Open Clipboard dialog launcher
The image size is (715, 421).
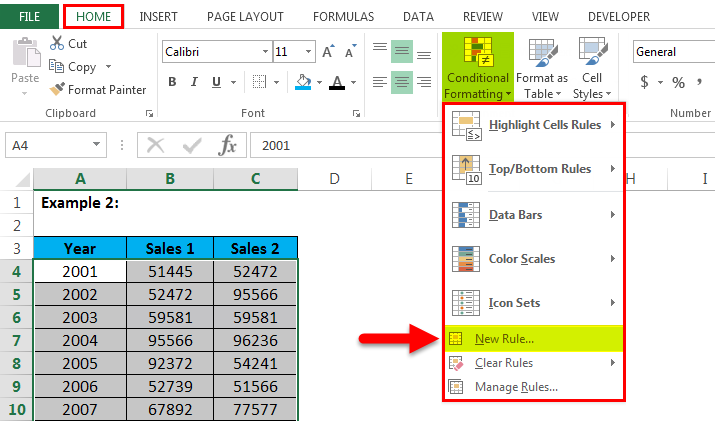(x=149, y=114)
